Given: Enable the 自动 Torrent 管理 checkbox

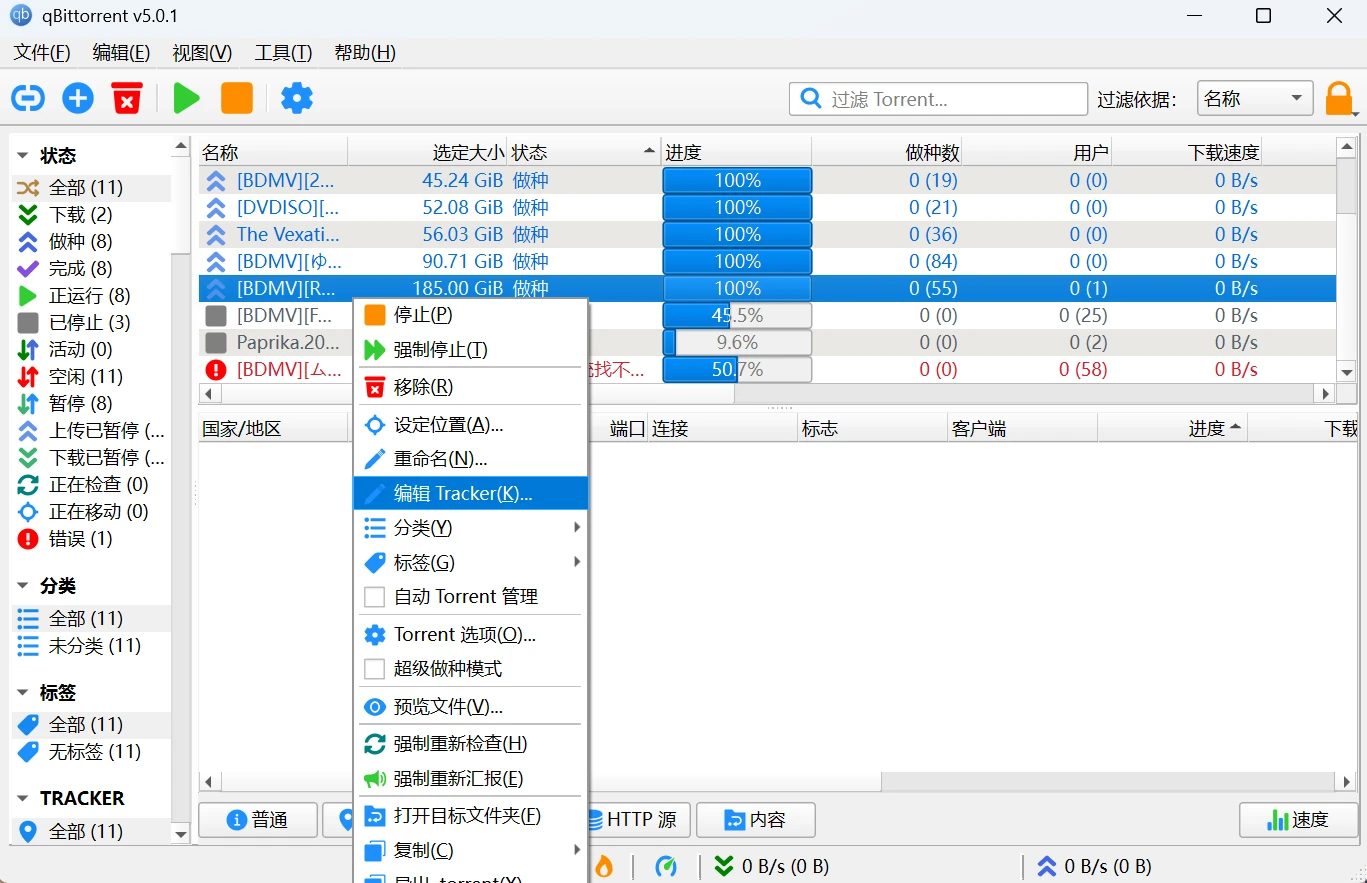Looking at the screenshot, I should point(374,597).
